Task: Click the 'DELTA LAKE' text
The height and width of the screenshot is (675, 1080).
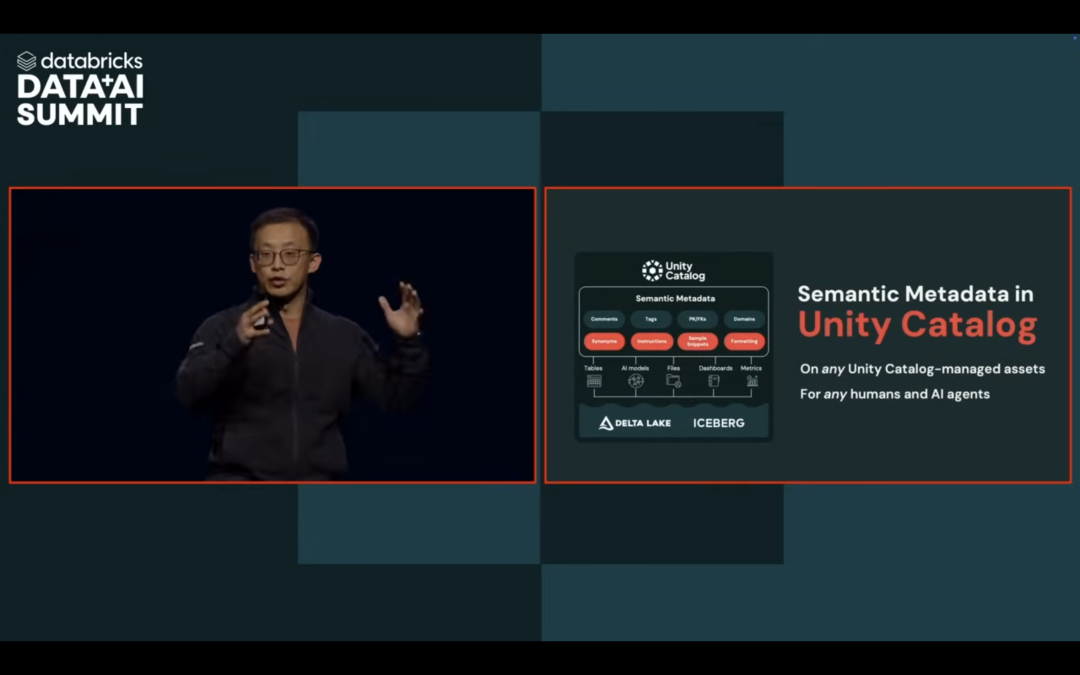Action: tap(643, 423)
